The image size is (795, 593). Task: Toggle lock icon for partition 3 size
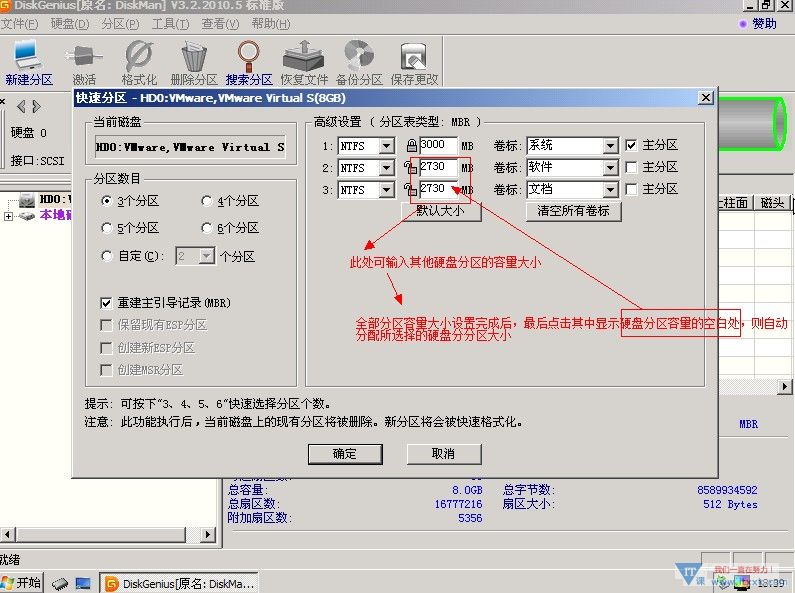[410, 190]
